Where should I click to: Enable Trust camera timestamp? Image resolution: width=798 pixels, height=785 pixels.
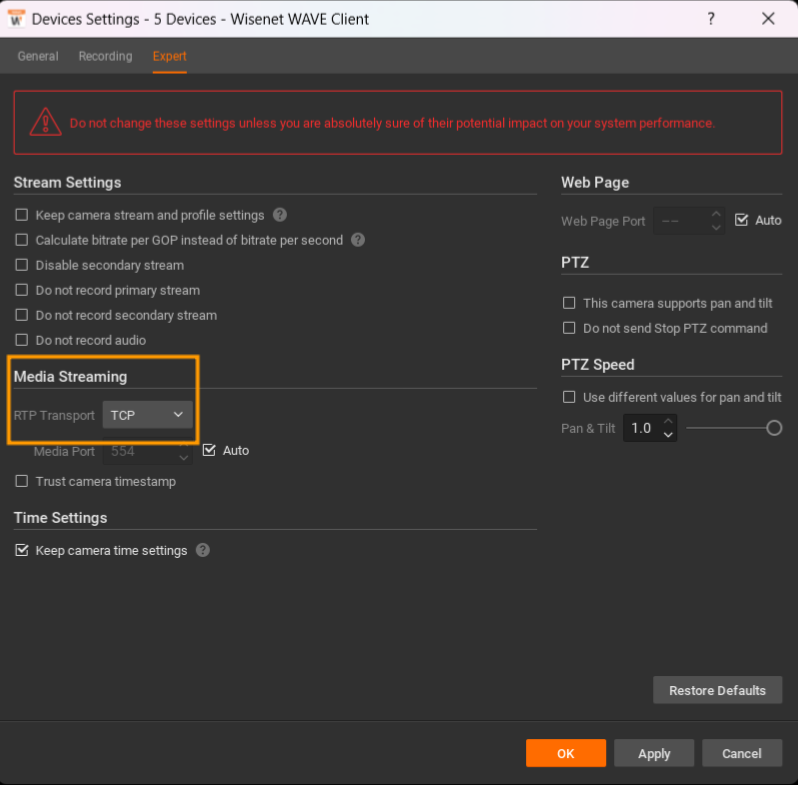21,481
